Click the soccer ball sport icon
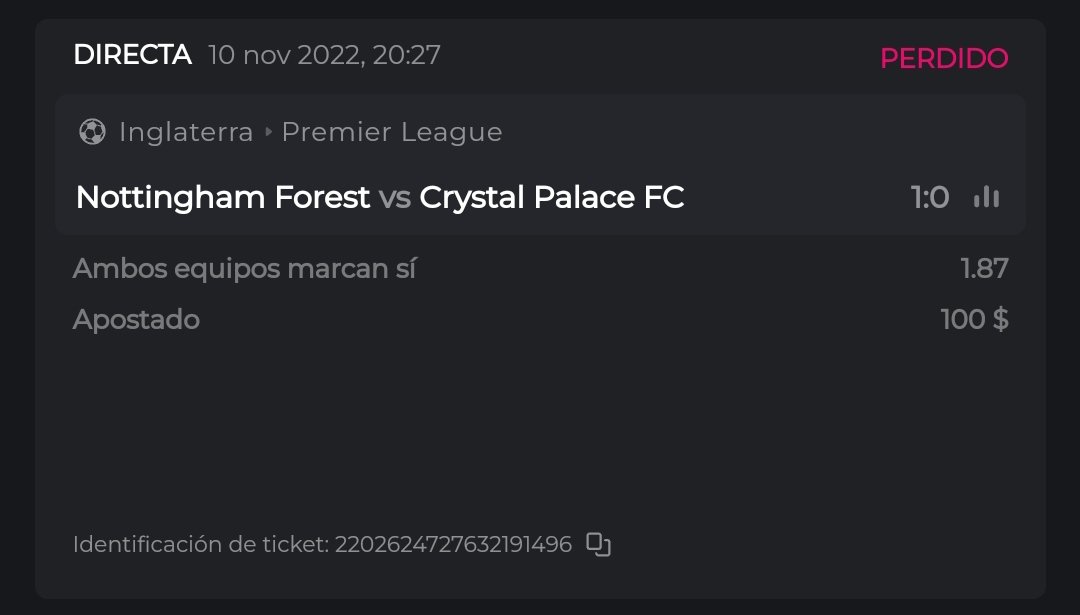This screenshot has height=615, width=1080. (92, 132)
